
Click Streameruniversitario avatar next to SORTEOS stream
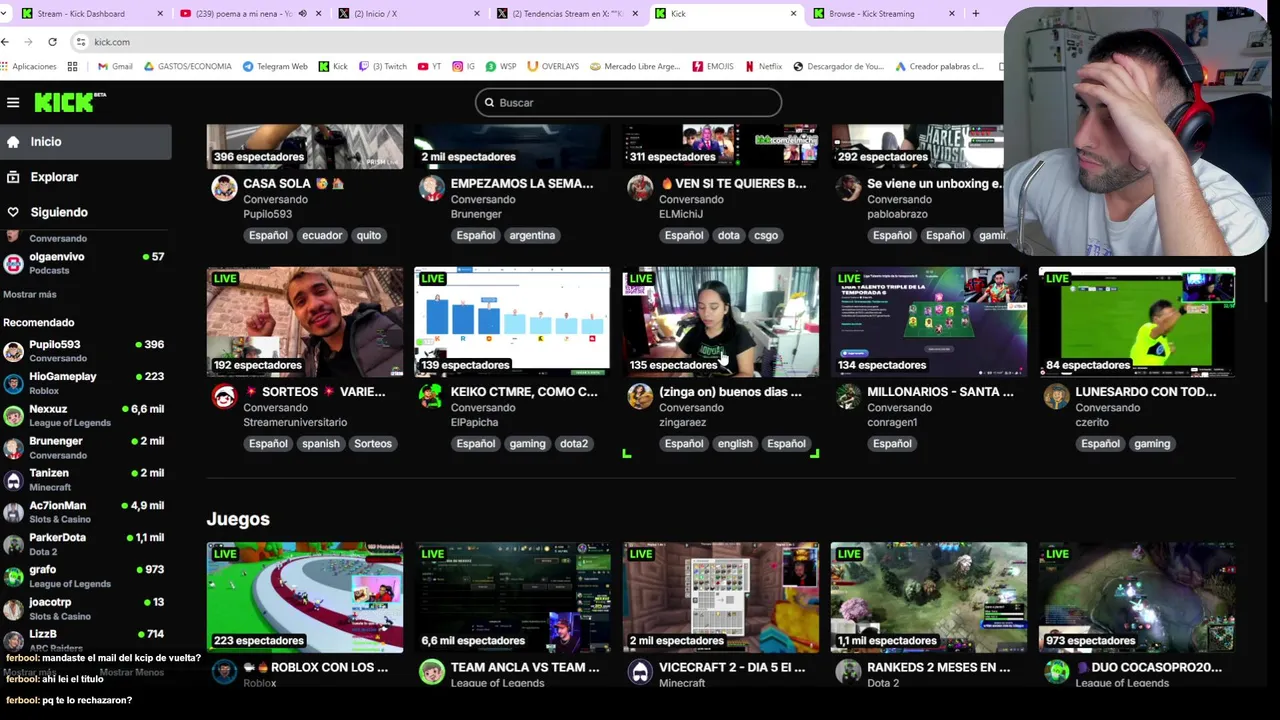coord(224,396)
